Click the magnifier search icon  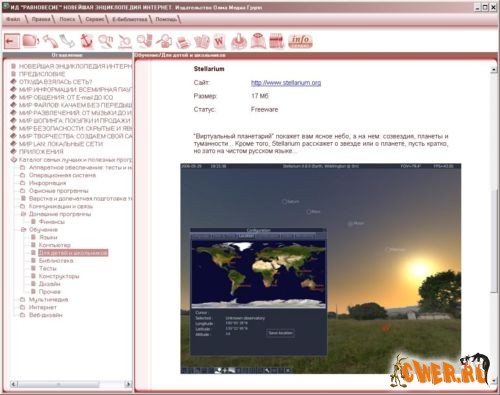pyautogui.click(x=106, y=41)
